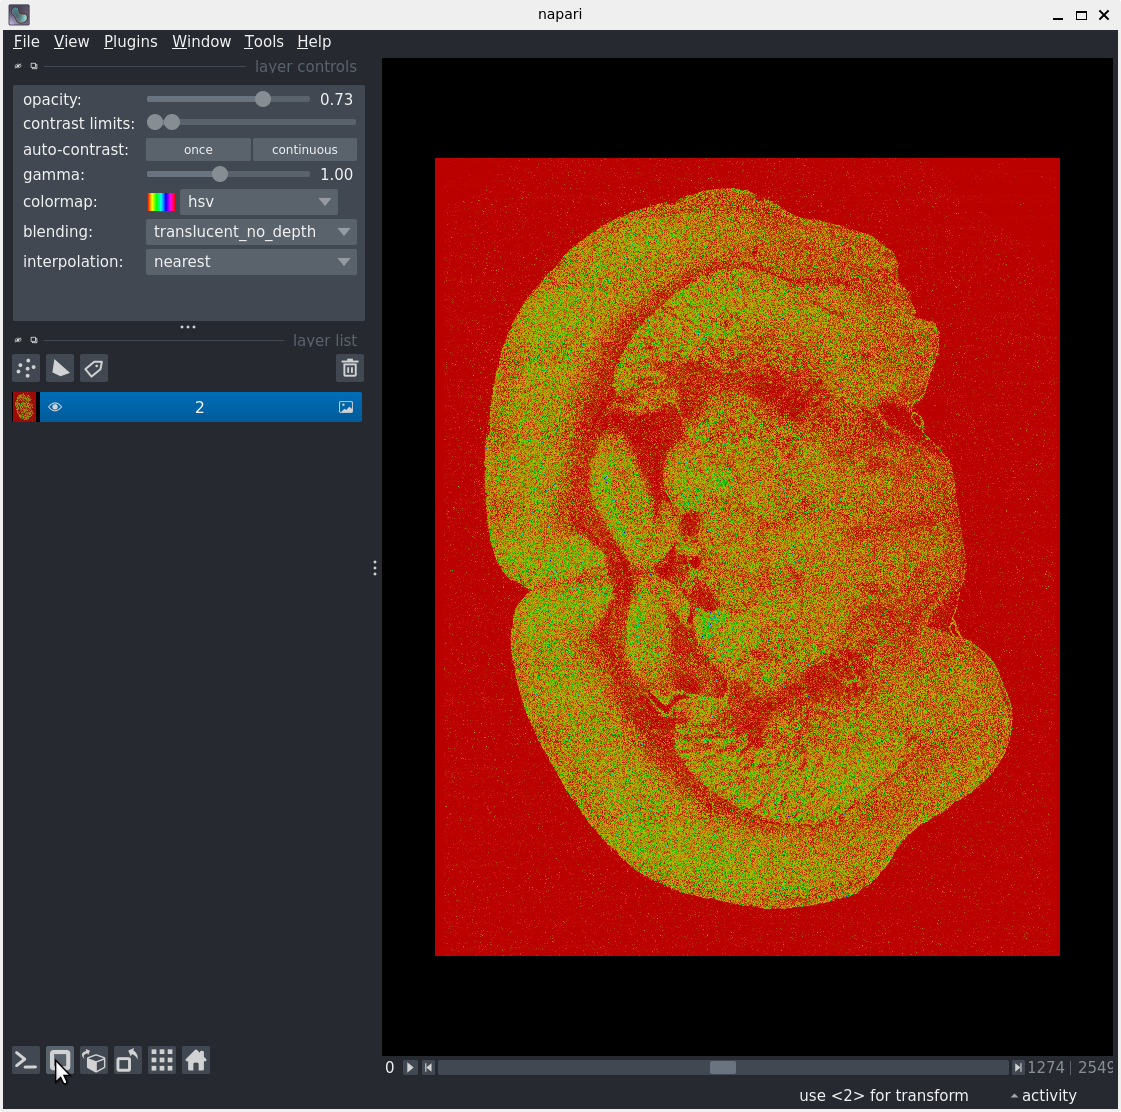Screen dimensions: 1121x1112
Task: Create a new points layer
Action: click(x=26, y=368)
